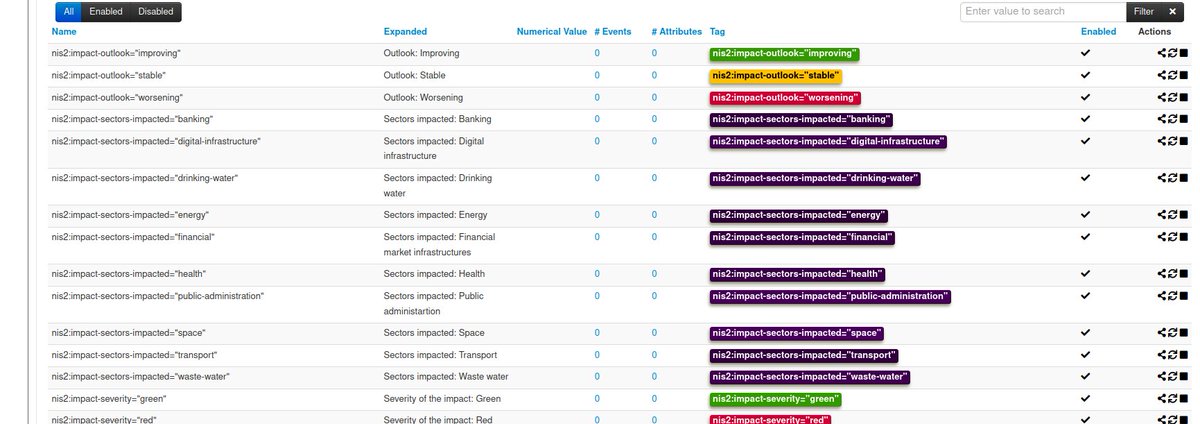Click the square icon on the "worsening" row
This screenshot has width=1200, height=424.
point(1184,98)
